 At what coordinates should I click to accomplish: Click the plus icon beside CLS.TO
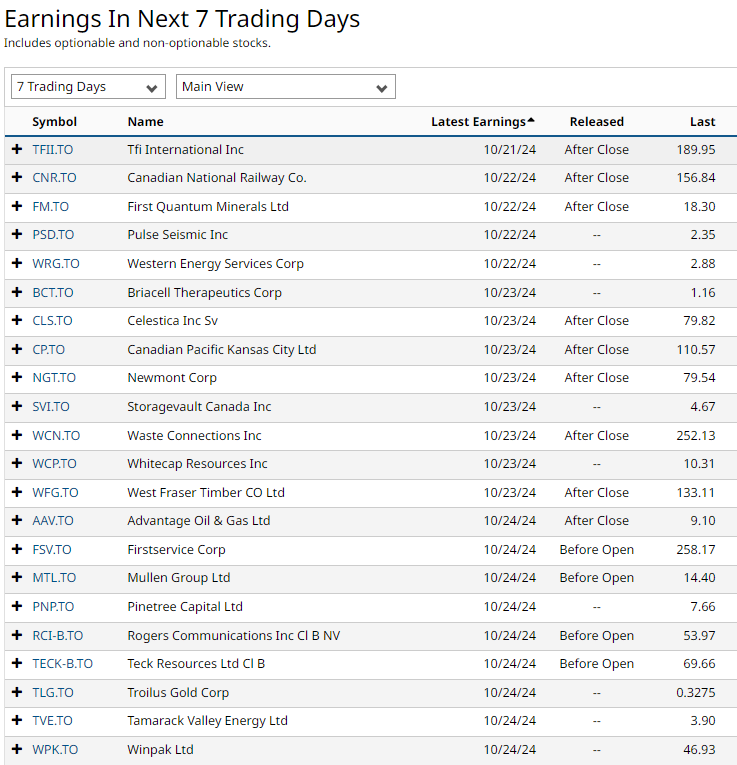[x=16, y=321]
